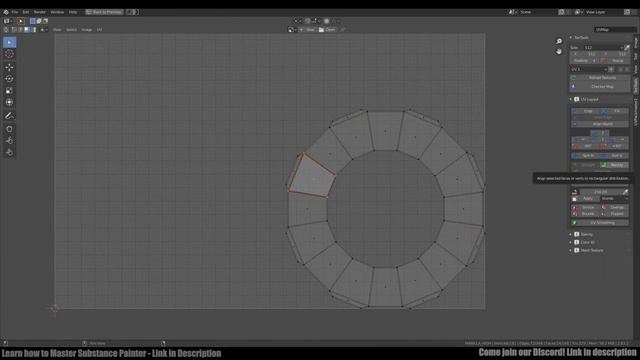The height and width of the screenshot is (360, 640).
Task: Click the pan hand viewport icon
Action: pyautogui.click(x=559, y=51)
